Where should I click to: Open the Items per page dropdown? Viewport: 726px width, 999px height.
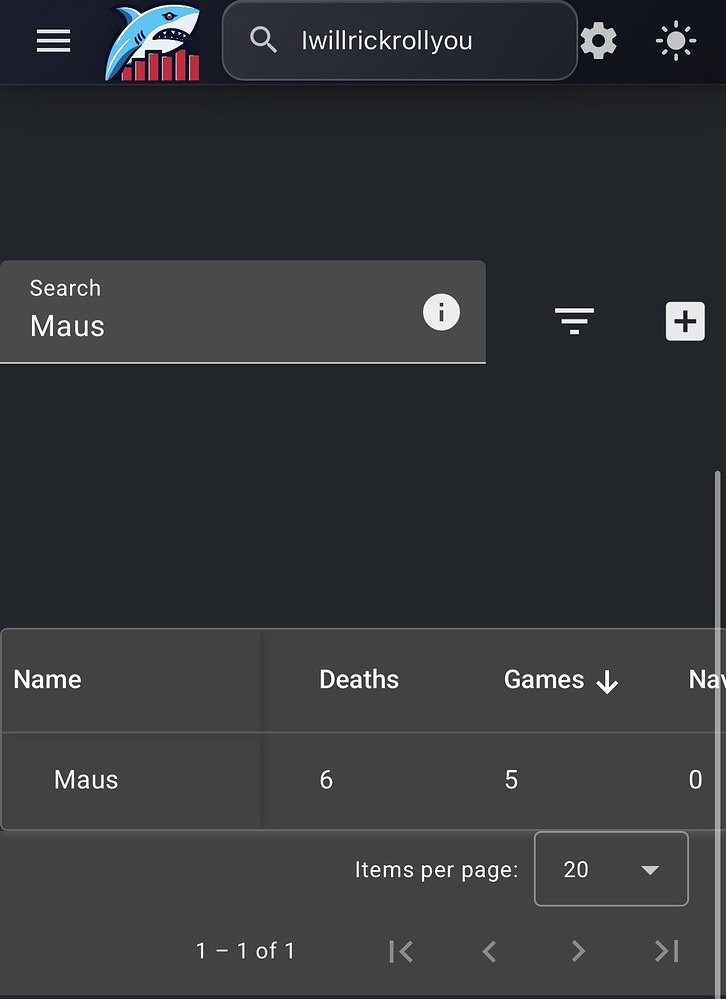[x=611, y=869]
